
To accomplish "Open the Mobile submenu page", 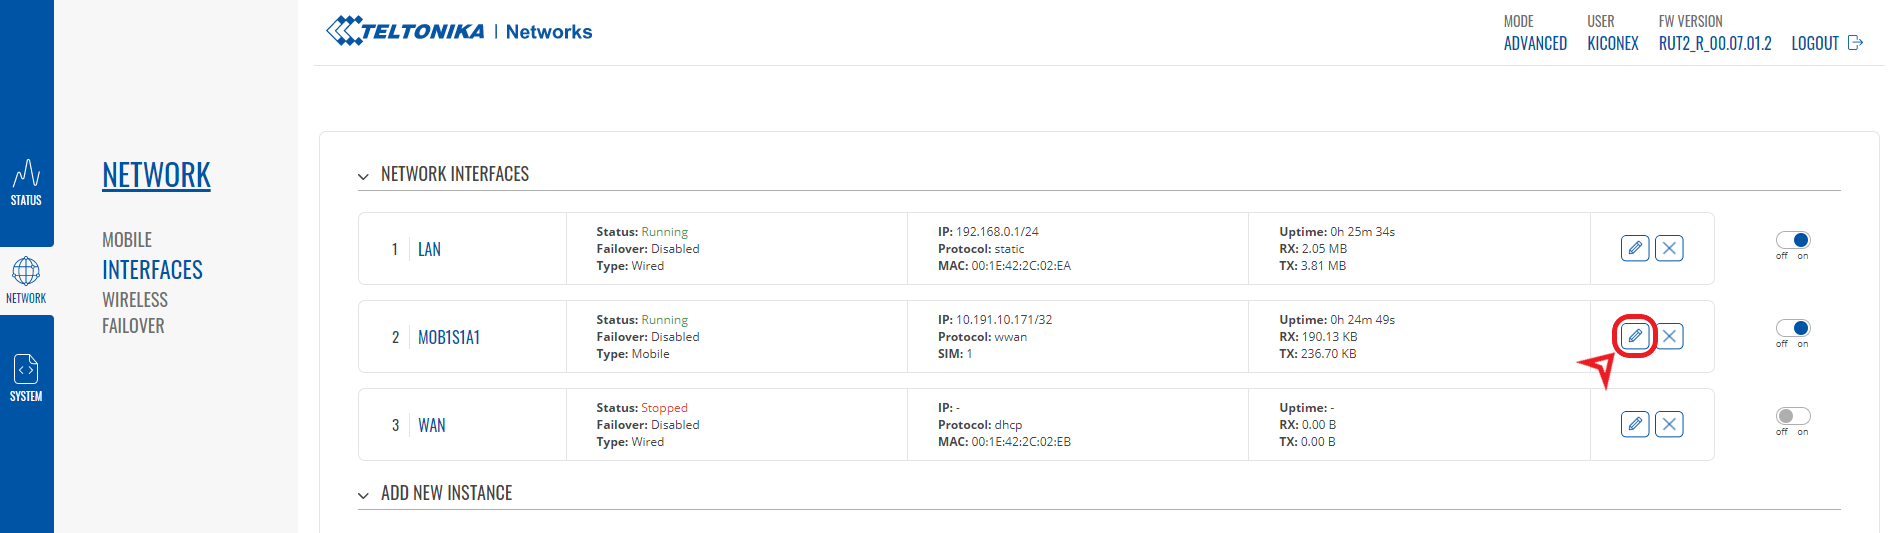I will coord(127,240).
